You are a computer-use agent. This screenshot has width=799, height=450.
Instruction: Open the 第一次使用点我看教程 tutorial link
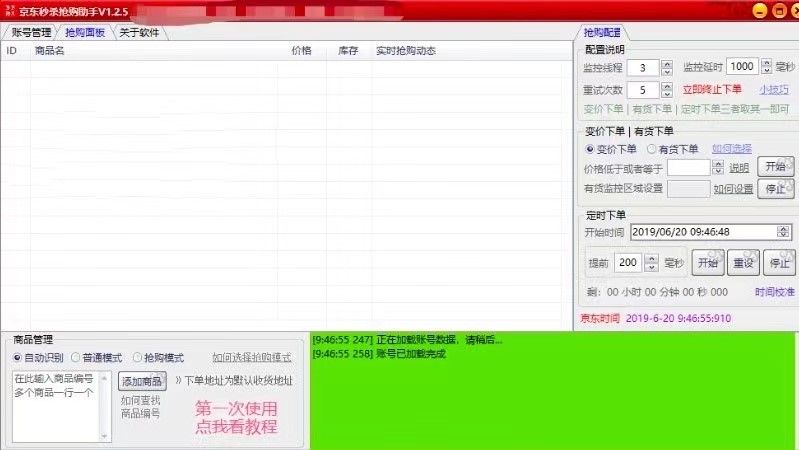[236, 417]
